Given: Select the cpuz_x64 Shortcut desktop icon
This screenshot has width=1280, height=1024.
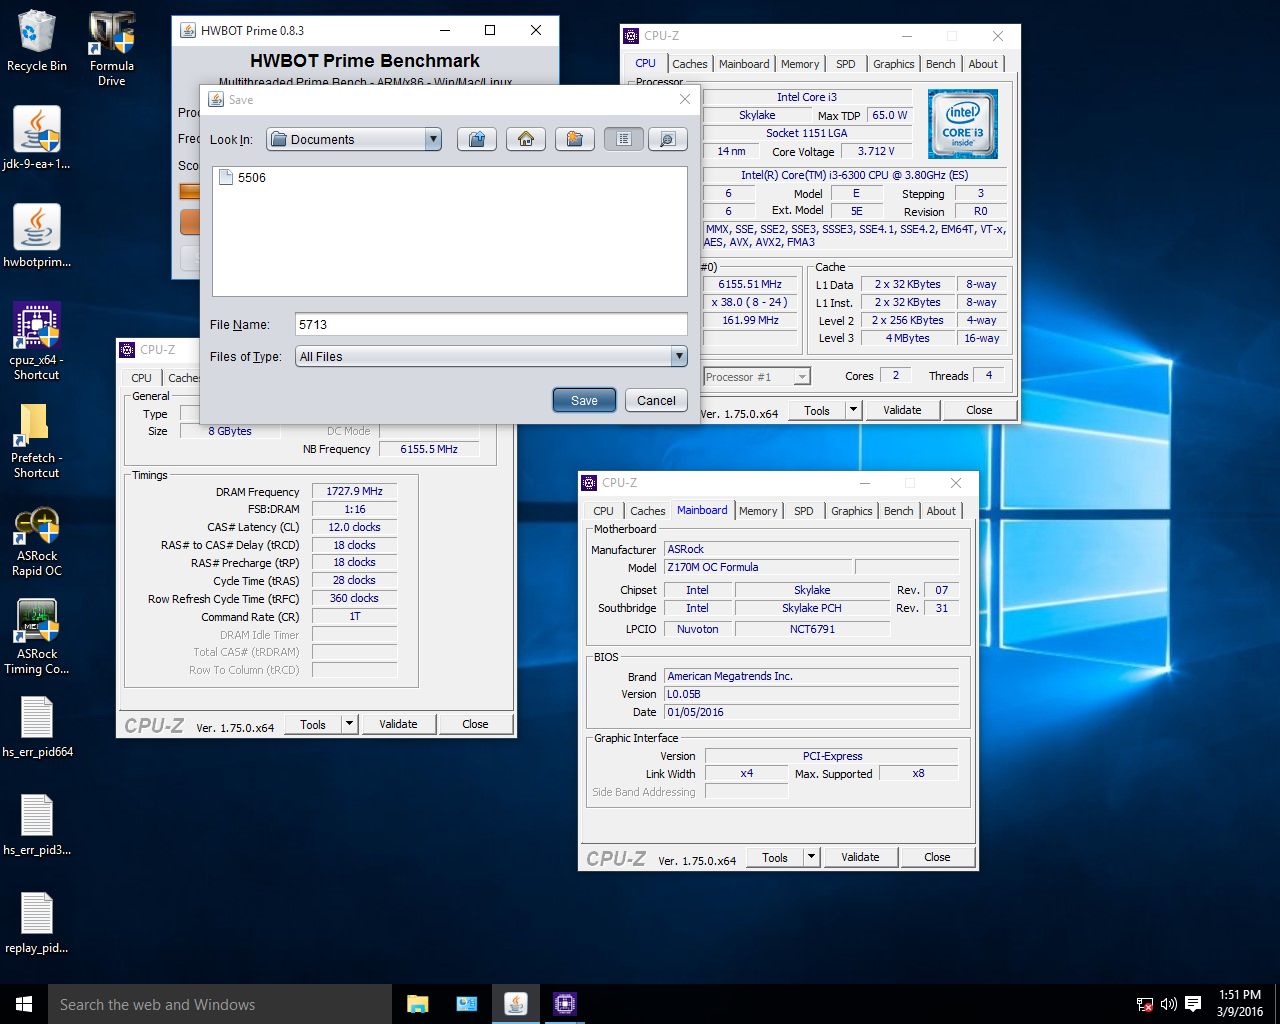Looking at the screenshot, I should (x=37, y=340).
